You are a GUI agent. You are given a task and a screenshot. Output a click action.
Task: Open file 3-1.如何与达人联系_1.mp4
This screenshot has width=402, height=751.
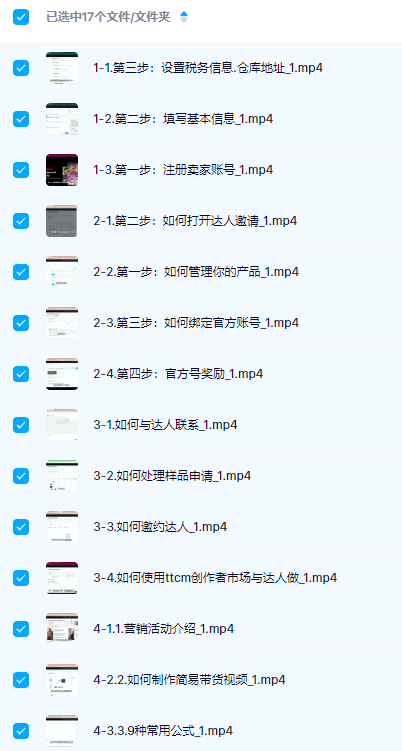tap(165, 425)
